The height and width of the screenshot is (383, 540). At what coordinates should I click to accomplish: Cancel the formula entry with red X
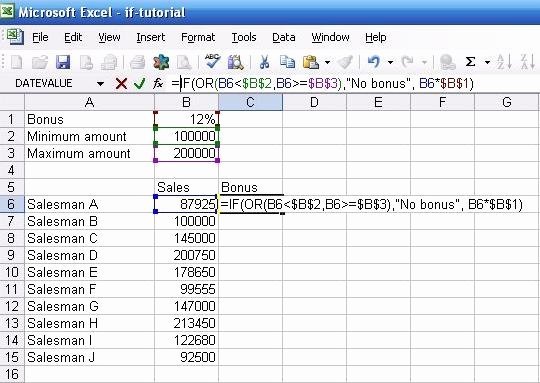[121, 83]
